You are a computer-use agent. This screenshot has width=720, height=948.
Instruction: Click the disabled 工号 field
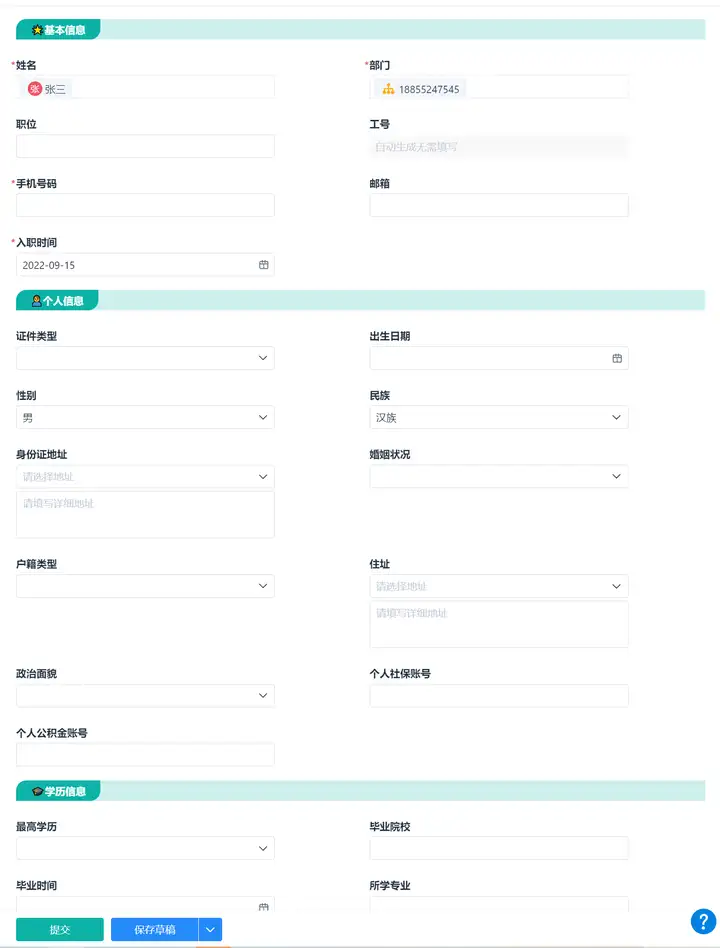coord(499,146)
